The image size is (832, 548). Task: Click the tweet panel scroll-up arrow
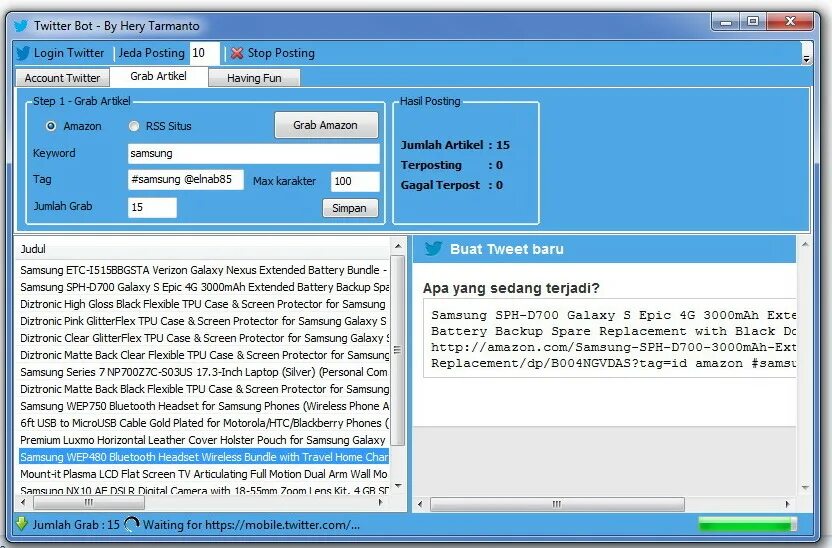pos(805,245)
